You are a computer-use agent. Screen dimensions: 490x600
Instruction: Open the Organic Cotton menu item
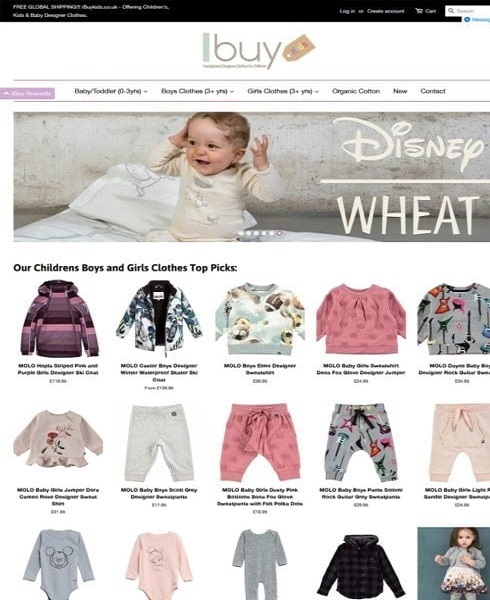coord(356,91)
